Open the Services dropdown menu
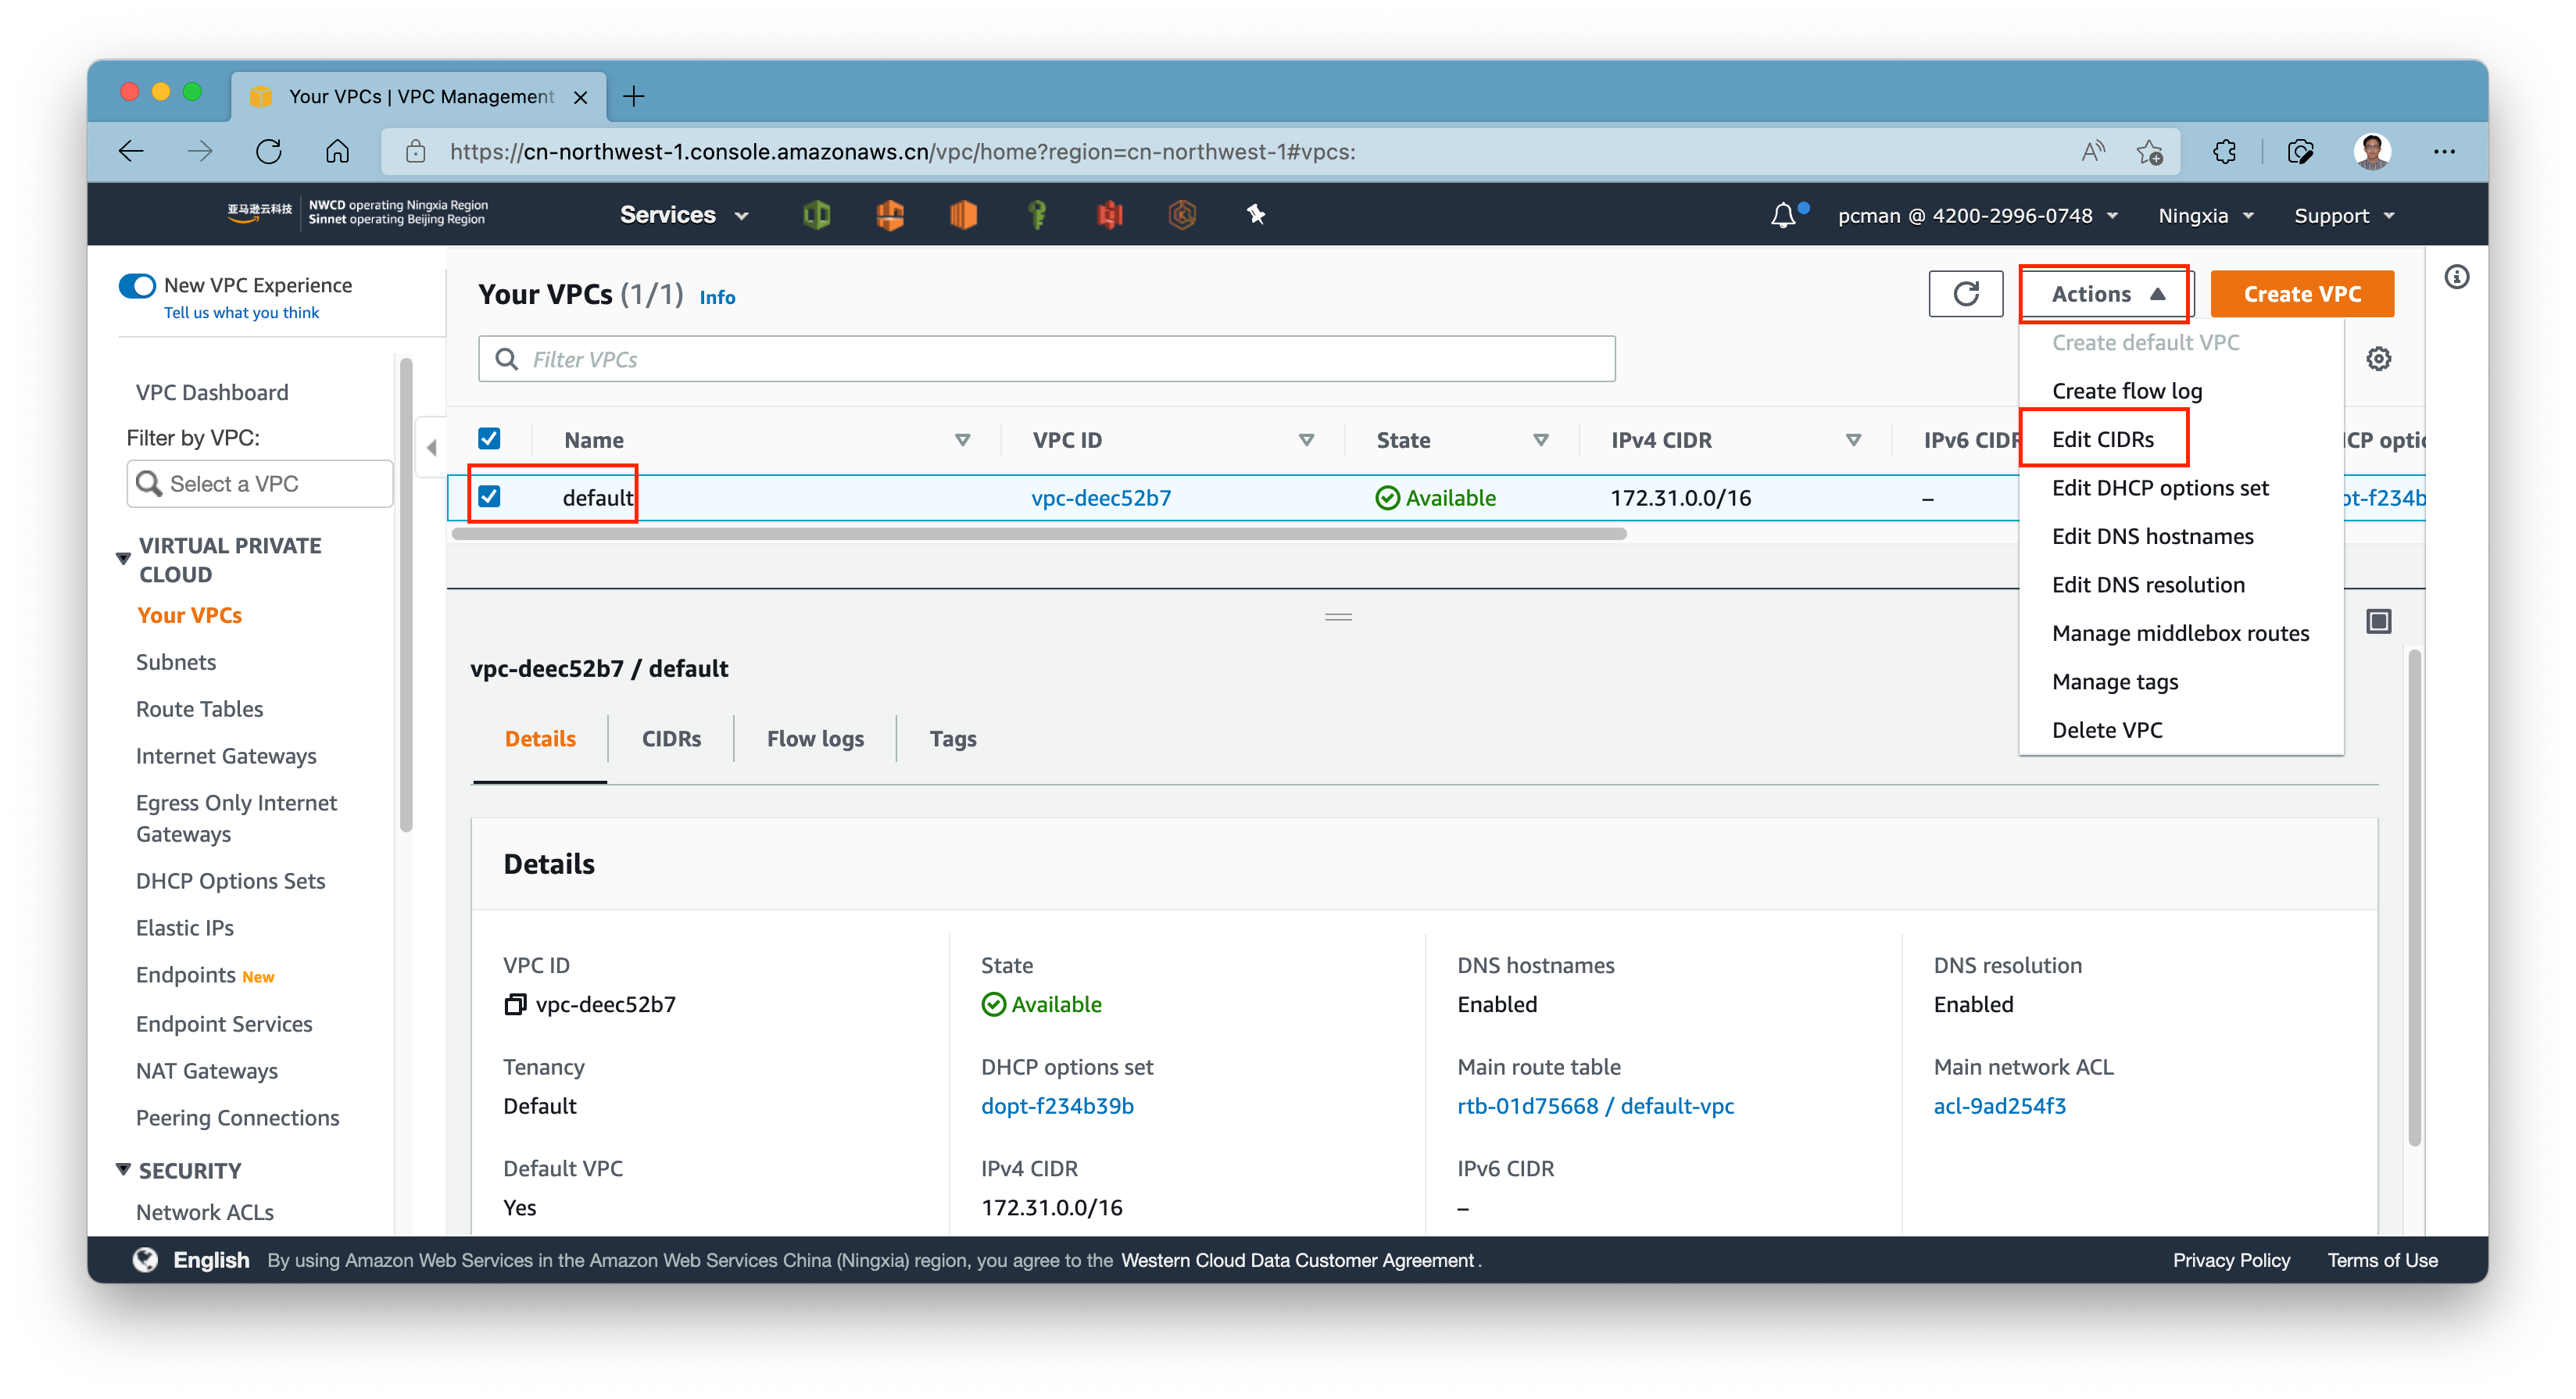2576x1399 pixels. (x=684, y=215)
